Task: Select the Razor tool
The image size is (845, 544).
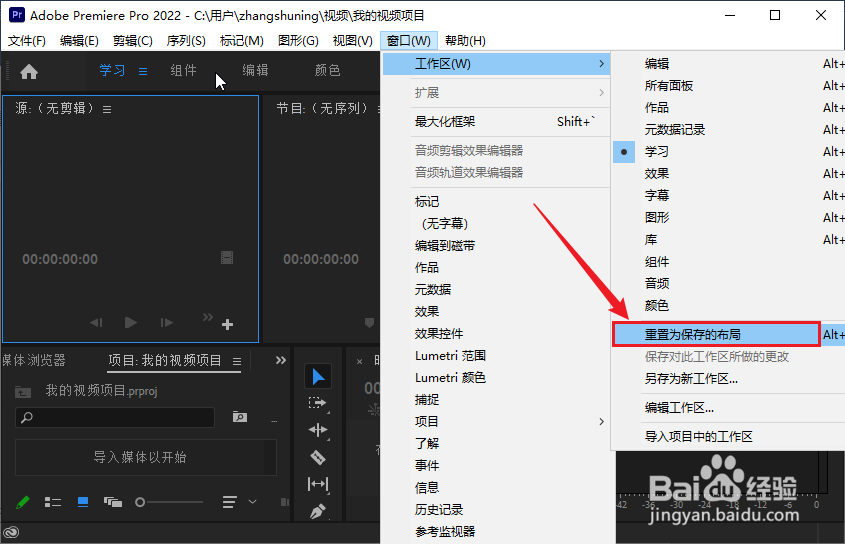Action: coord(318,457)
